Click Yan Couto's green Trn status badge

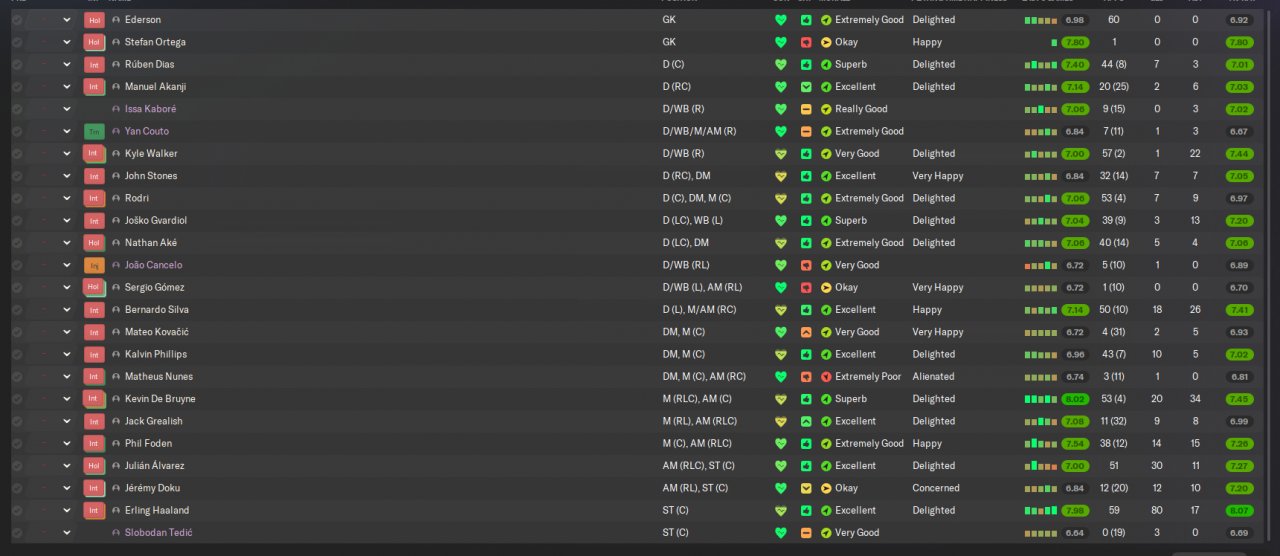coord(94,131)
